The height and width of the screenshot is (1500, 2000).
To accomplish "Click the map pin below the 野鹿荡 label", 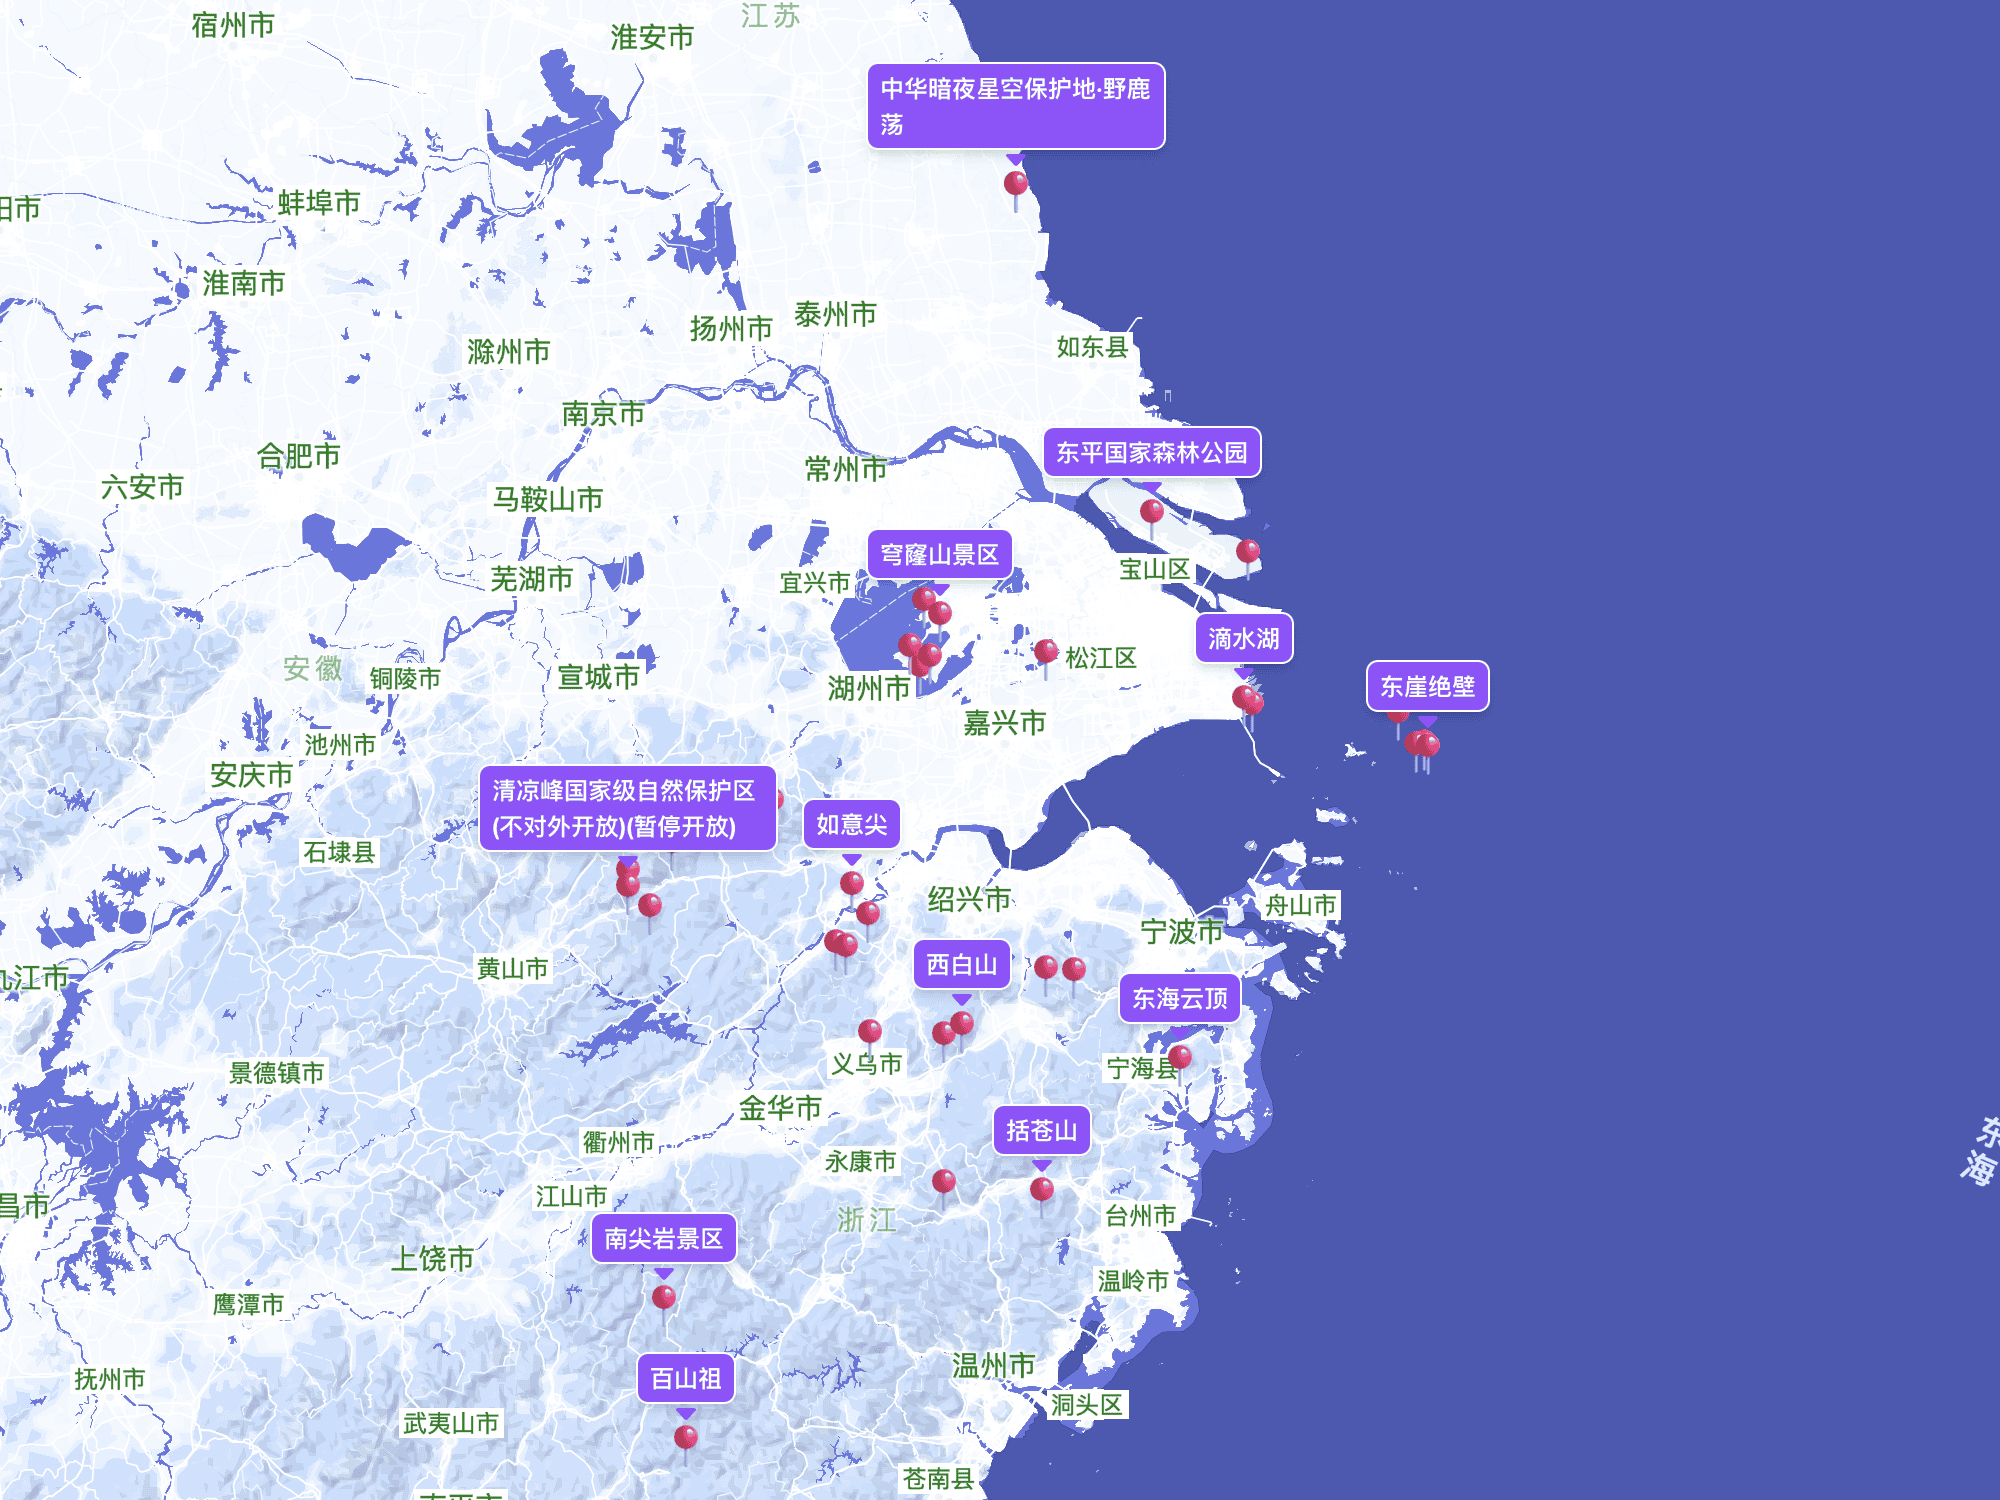I will click(1015, 184).
